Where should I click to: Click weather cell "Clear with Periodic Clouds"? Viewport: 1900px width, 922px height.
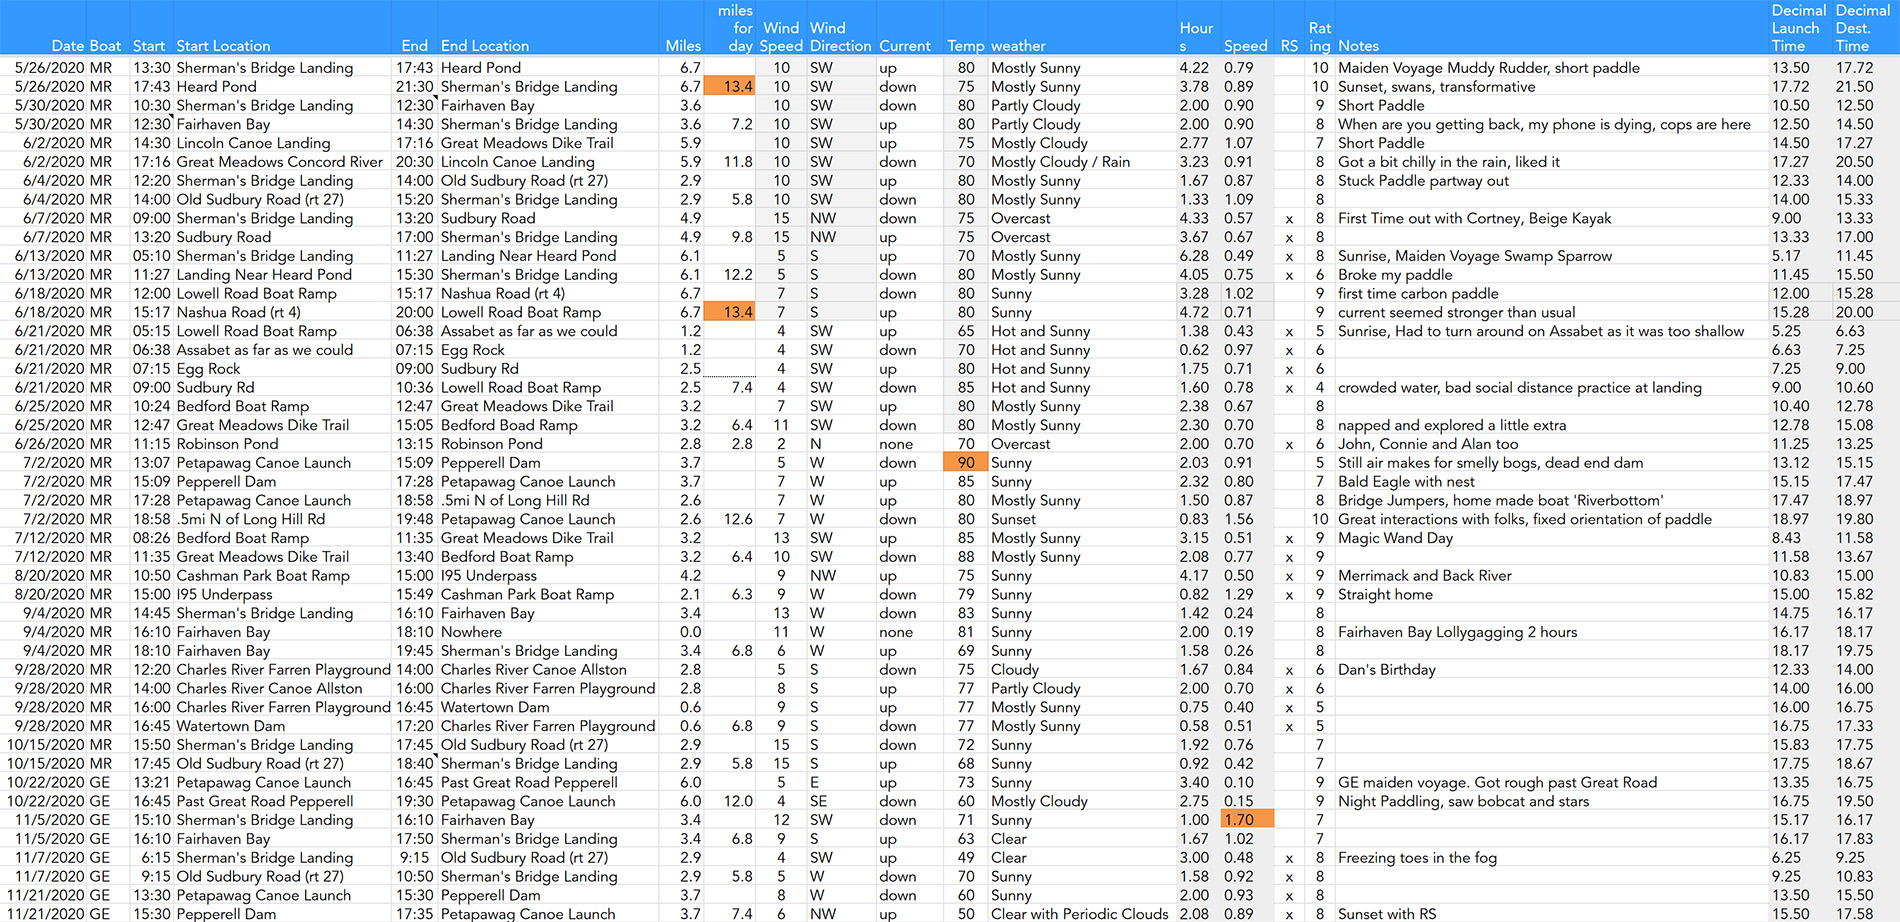(1079, 914)
